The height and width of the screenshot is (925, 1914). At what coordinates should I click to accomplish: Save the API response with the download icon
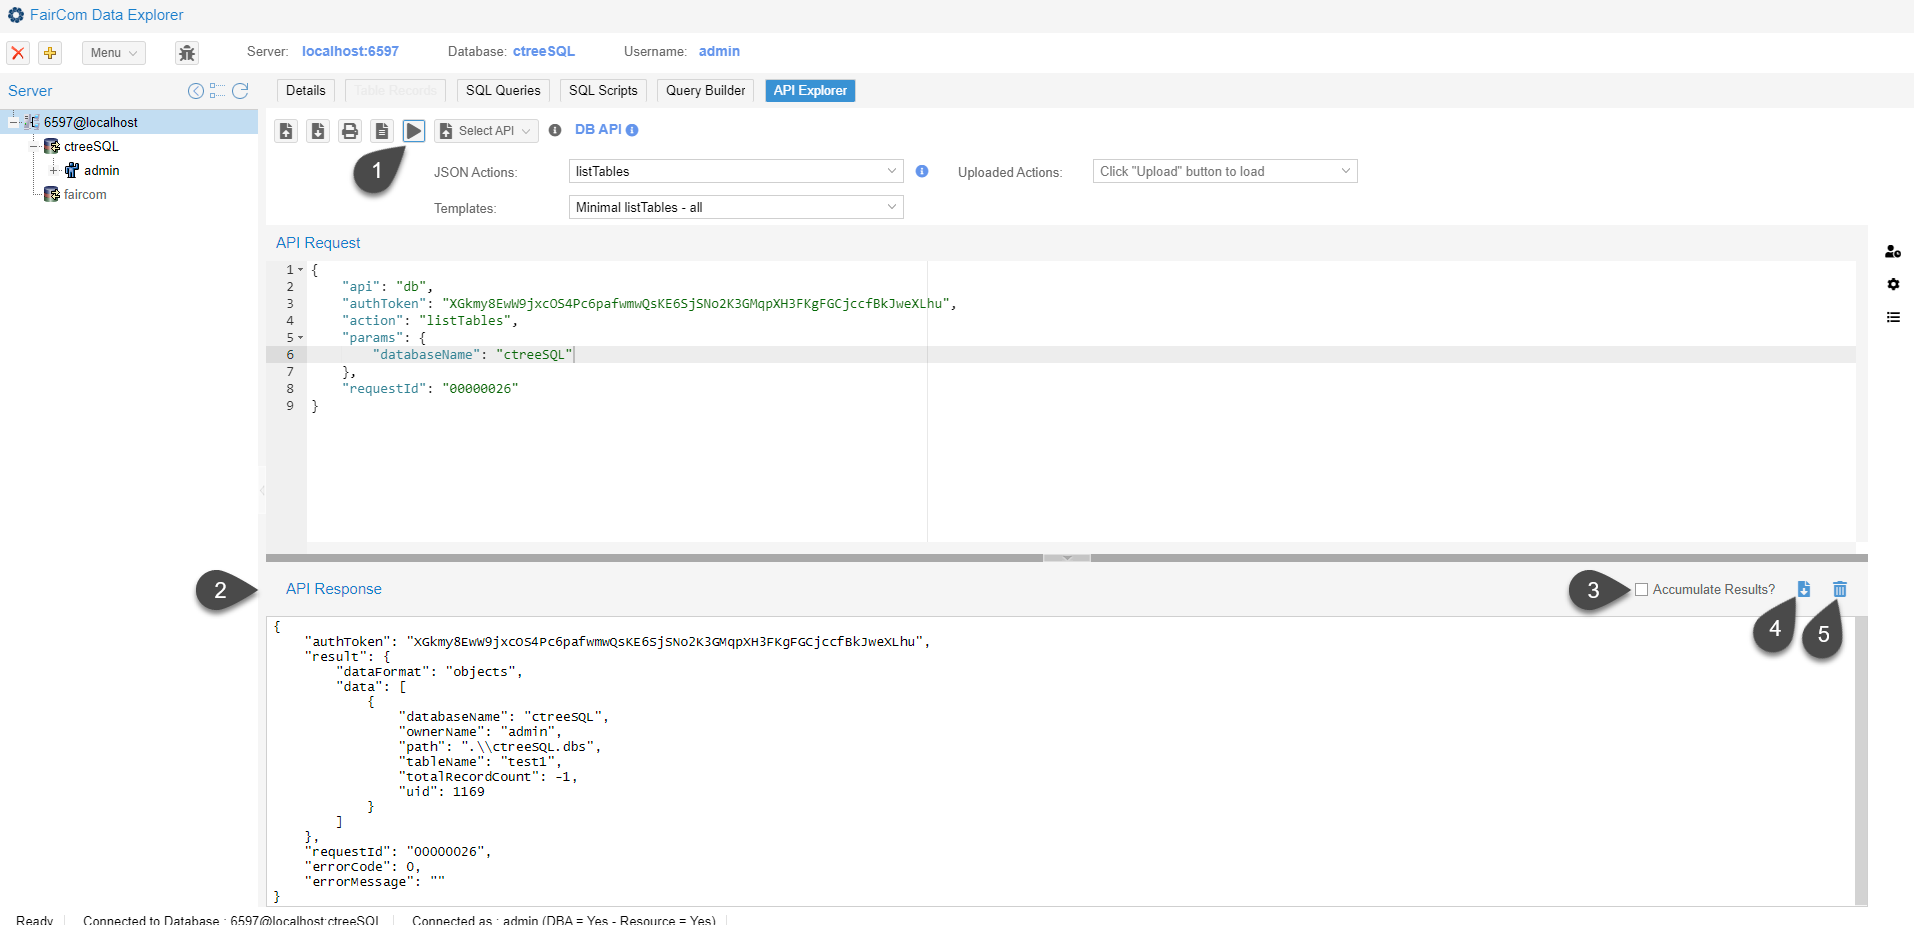[x=1804, y=589]
